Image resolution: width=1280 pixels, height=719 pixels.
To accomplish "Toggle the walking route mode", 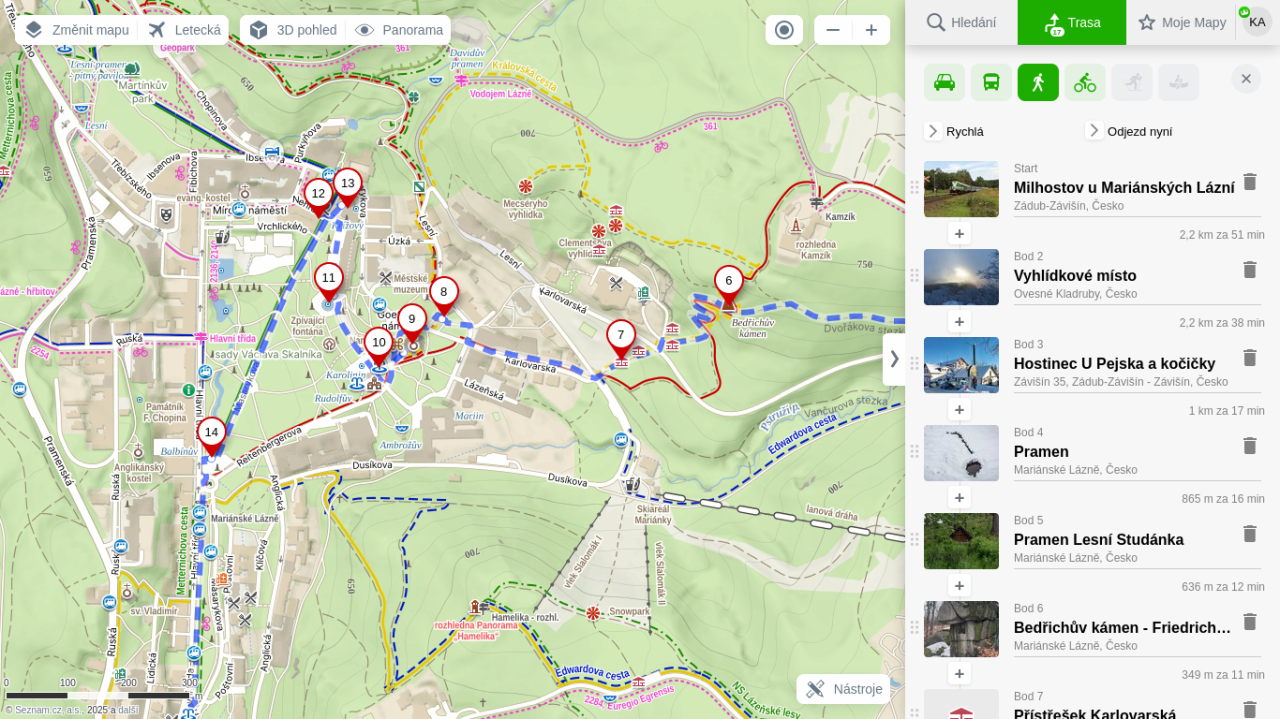I will [1038, 82].
